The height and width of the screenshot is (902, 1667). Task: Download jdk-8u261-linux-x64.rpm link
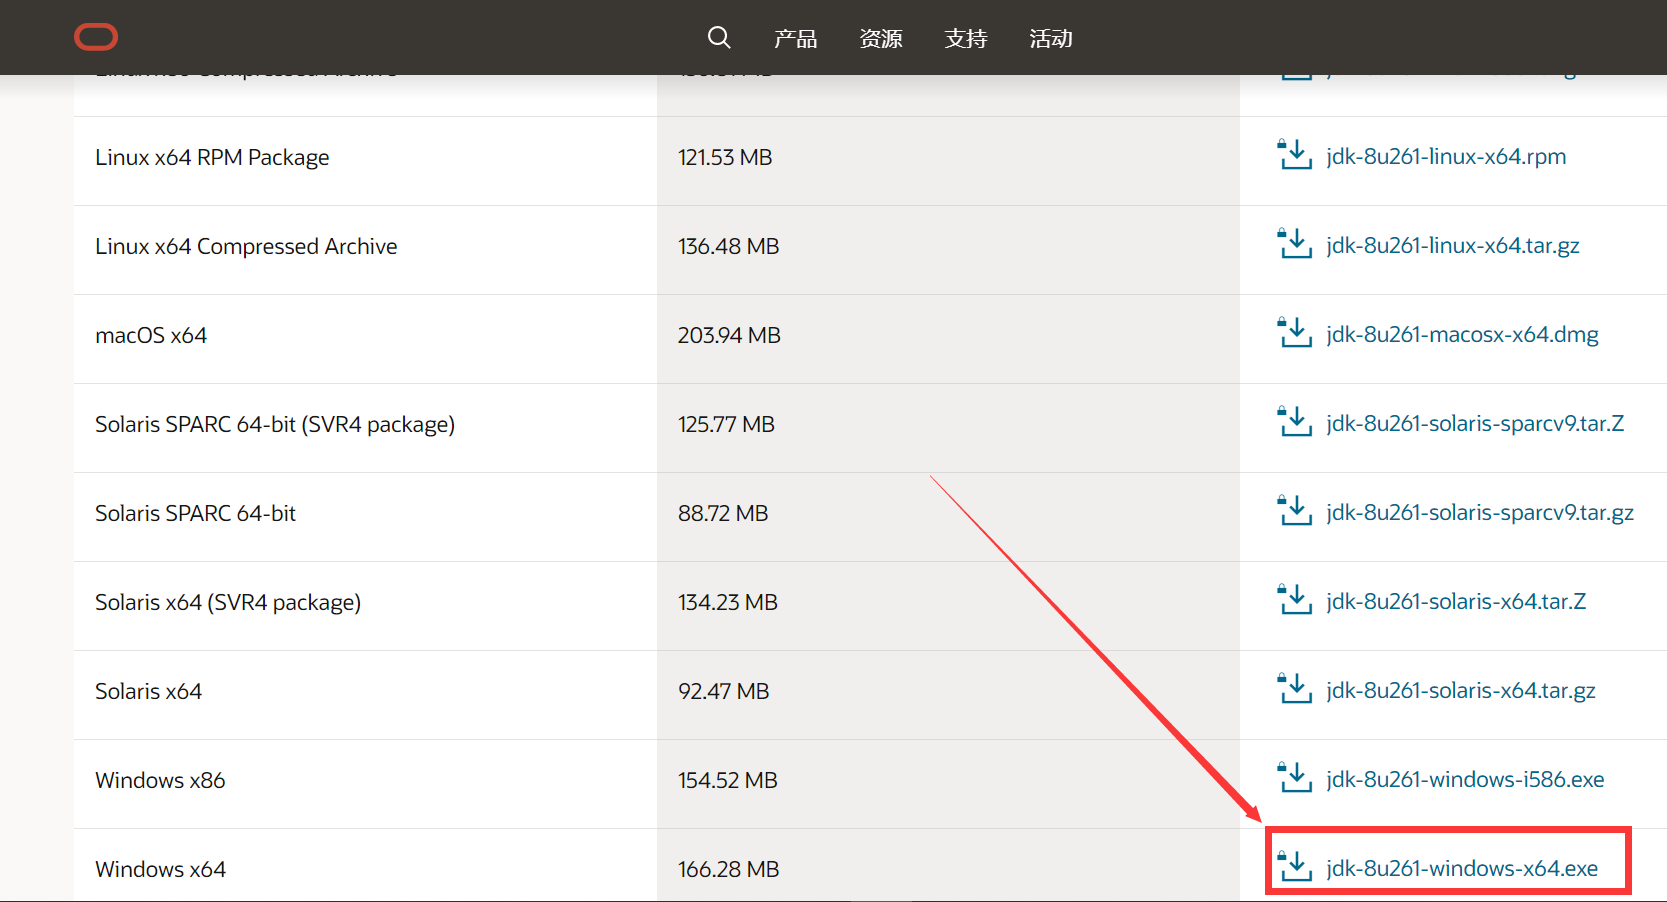point(1446,157)
